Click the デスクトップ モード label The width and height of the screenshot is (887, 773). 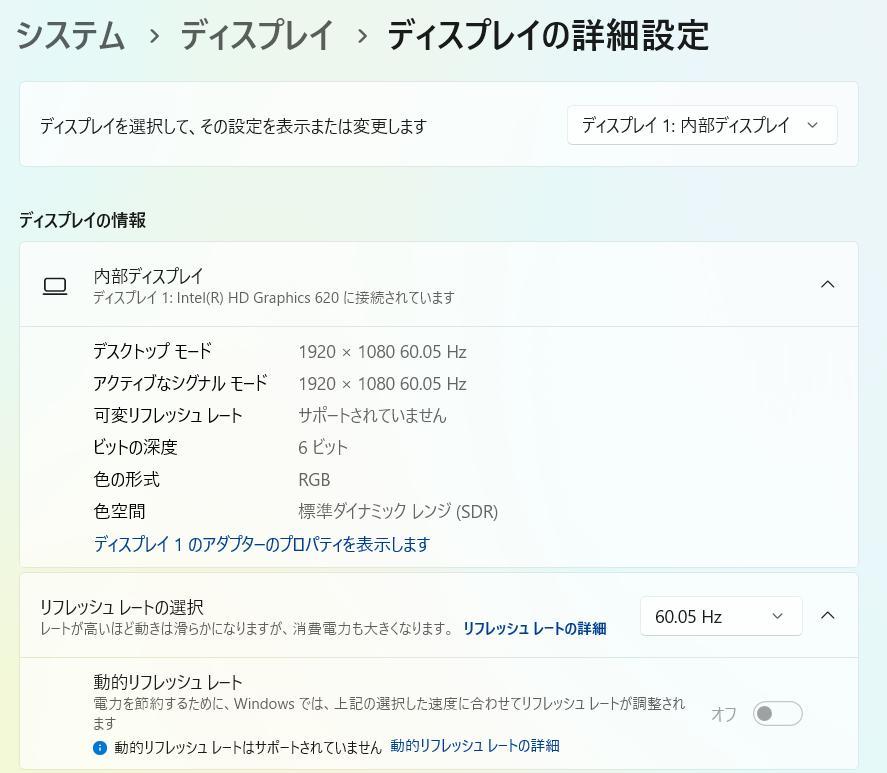(x=153, y=351)
